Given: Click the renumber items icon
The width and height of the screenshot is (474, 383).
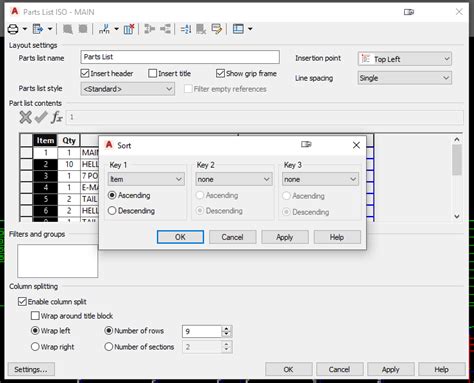Looking at the screenshot, I should pos(104,29).
